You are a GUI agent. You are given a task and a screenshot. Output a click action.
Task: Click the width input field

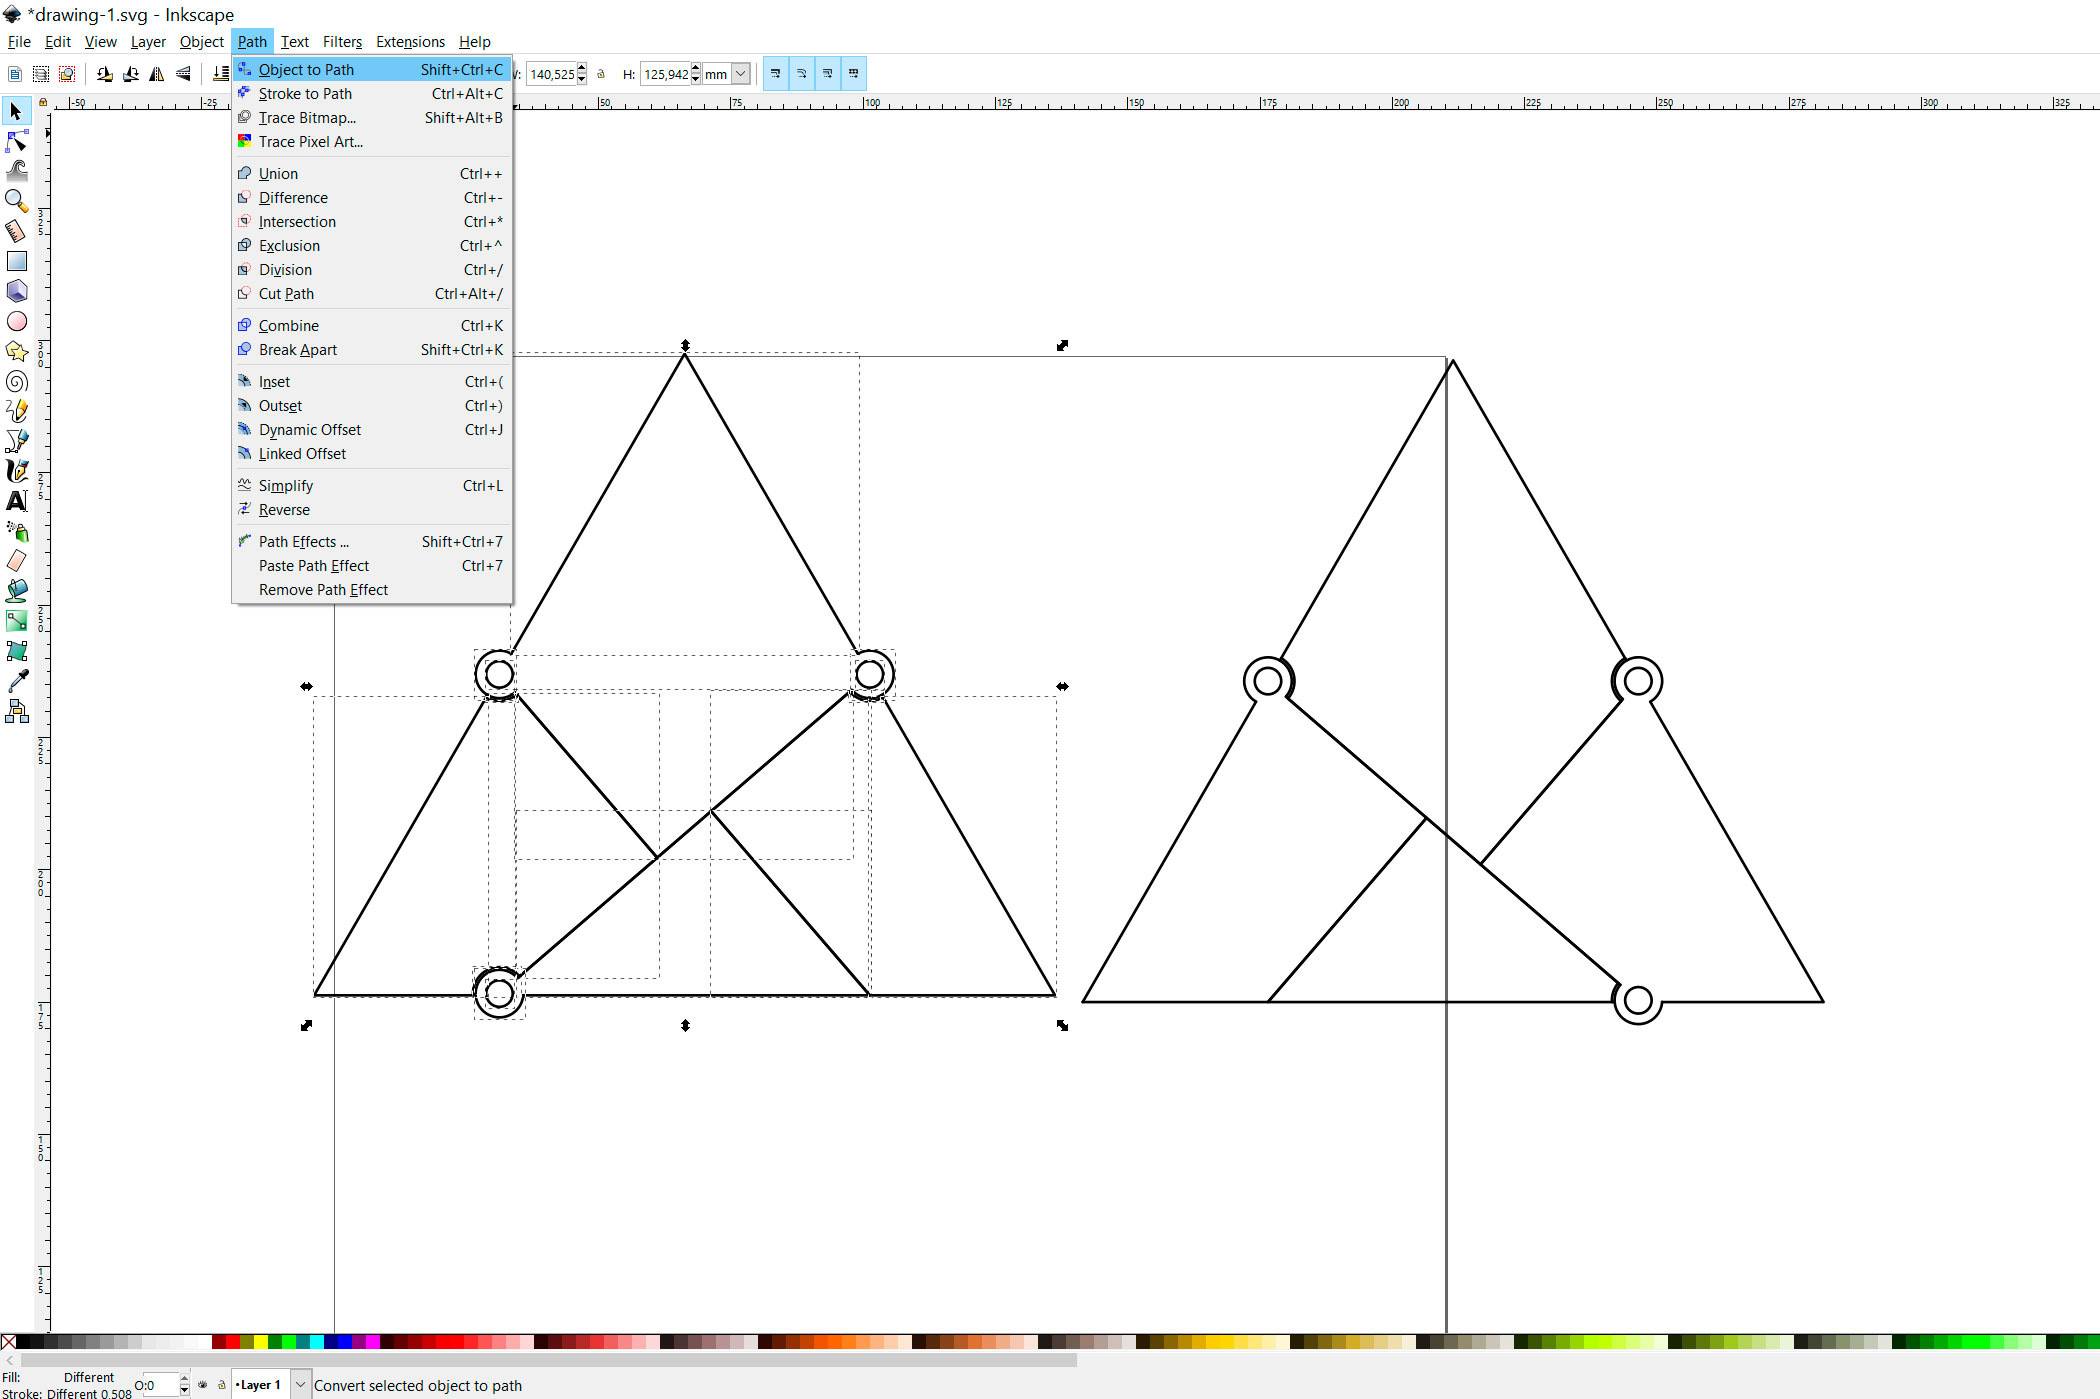point(552,74)
